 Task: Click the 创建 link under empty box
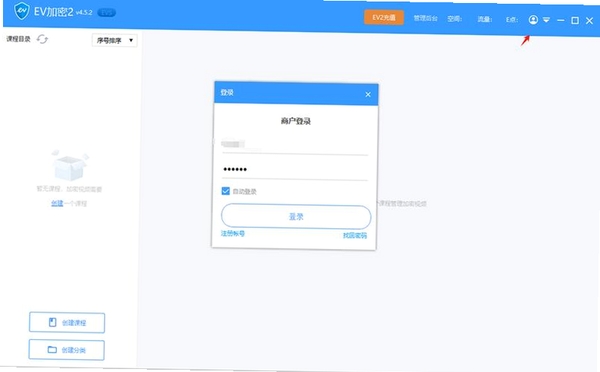(x=57, y=204)
